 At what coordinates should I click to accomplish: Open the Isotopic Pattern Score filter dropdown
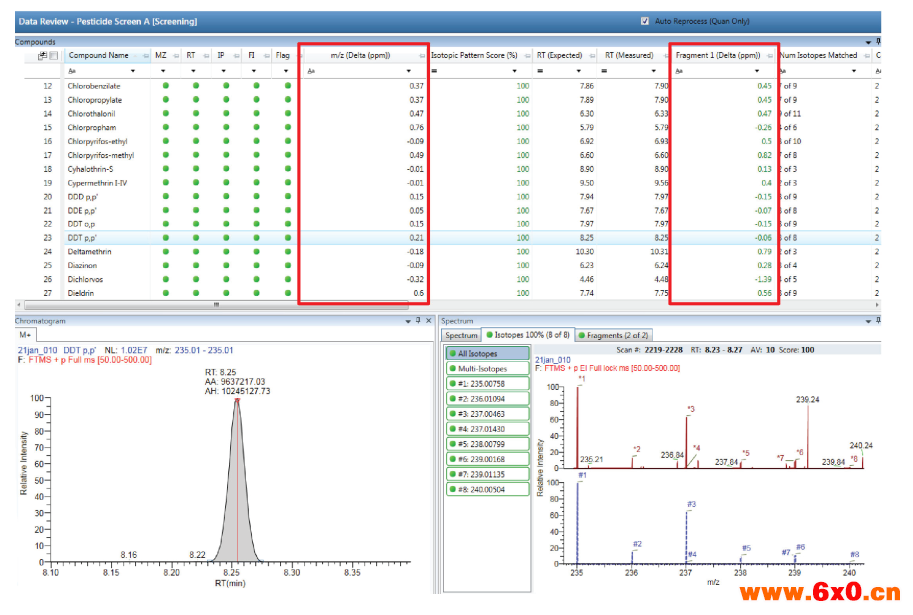click(x=515, y=71)
